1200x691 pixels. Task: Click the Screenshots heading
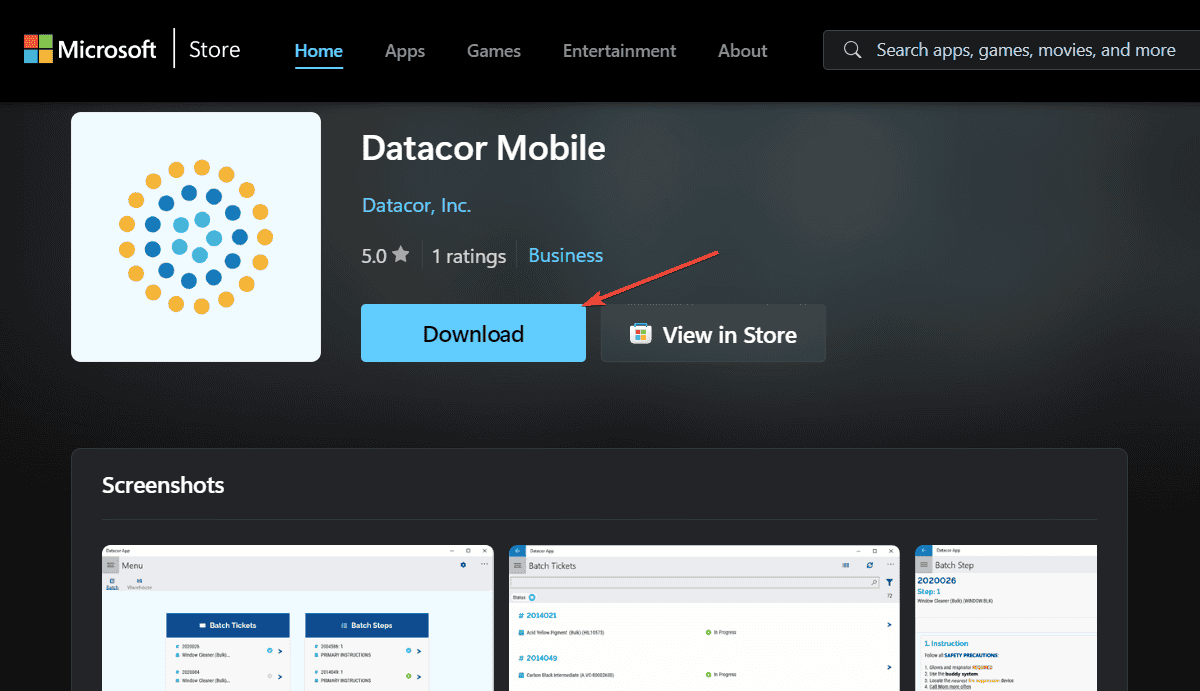(x=163, y=486)
